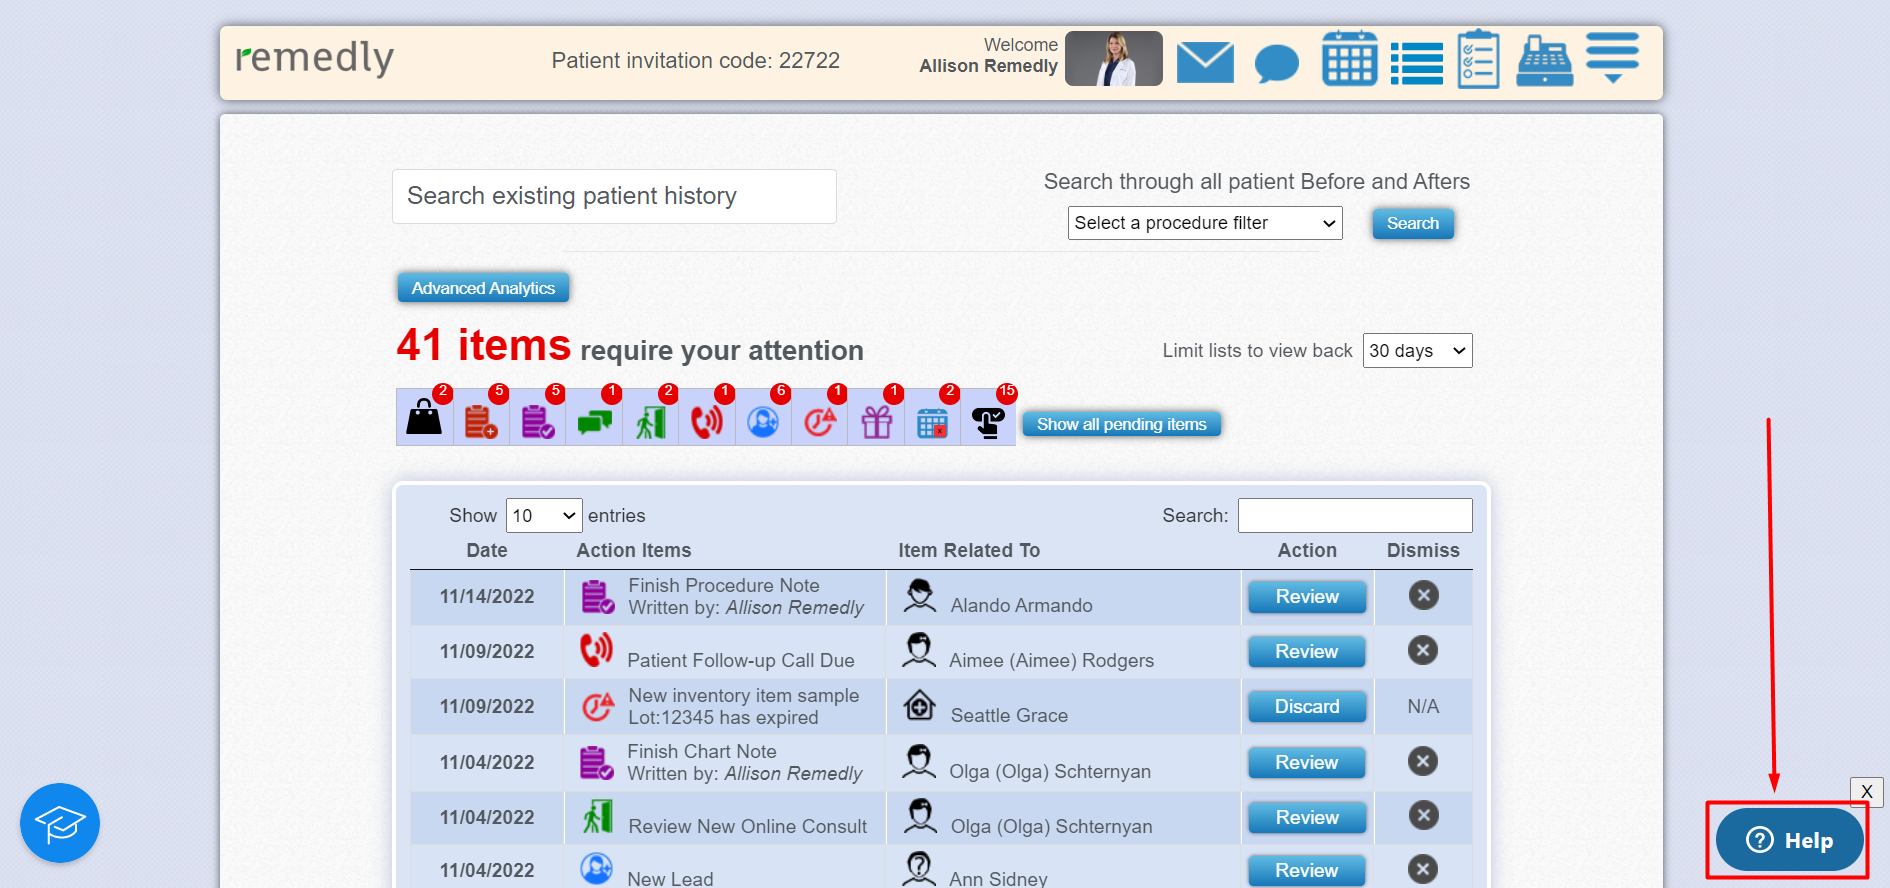
Task: Dismiss the Alando Armando row
Action: tap(1424, 596)
